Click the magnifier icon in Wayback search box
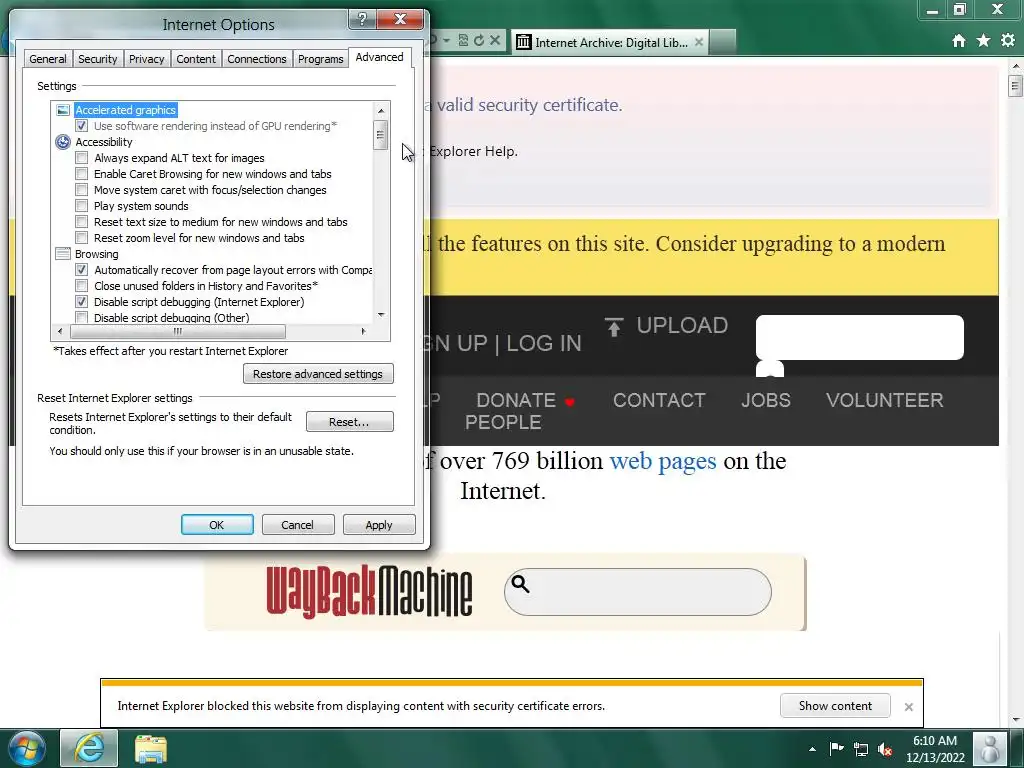Viewport: 1024px width, 768px height. point(520,584)
